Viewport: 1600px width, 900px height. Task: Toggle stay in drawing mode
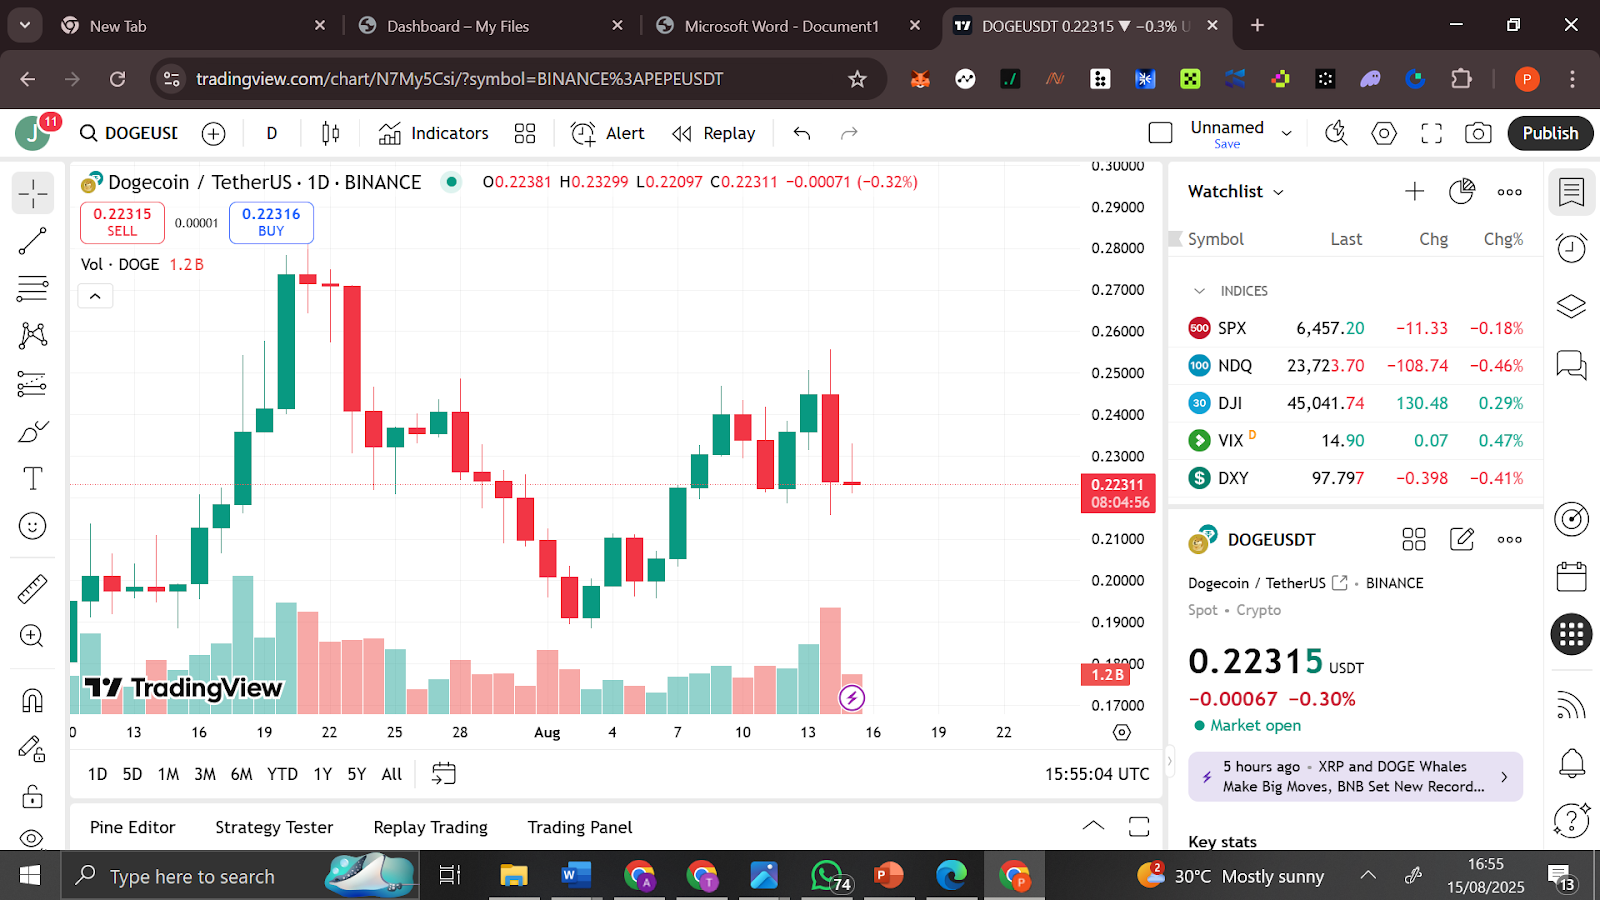coord(33,748)
